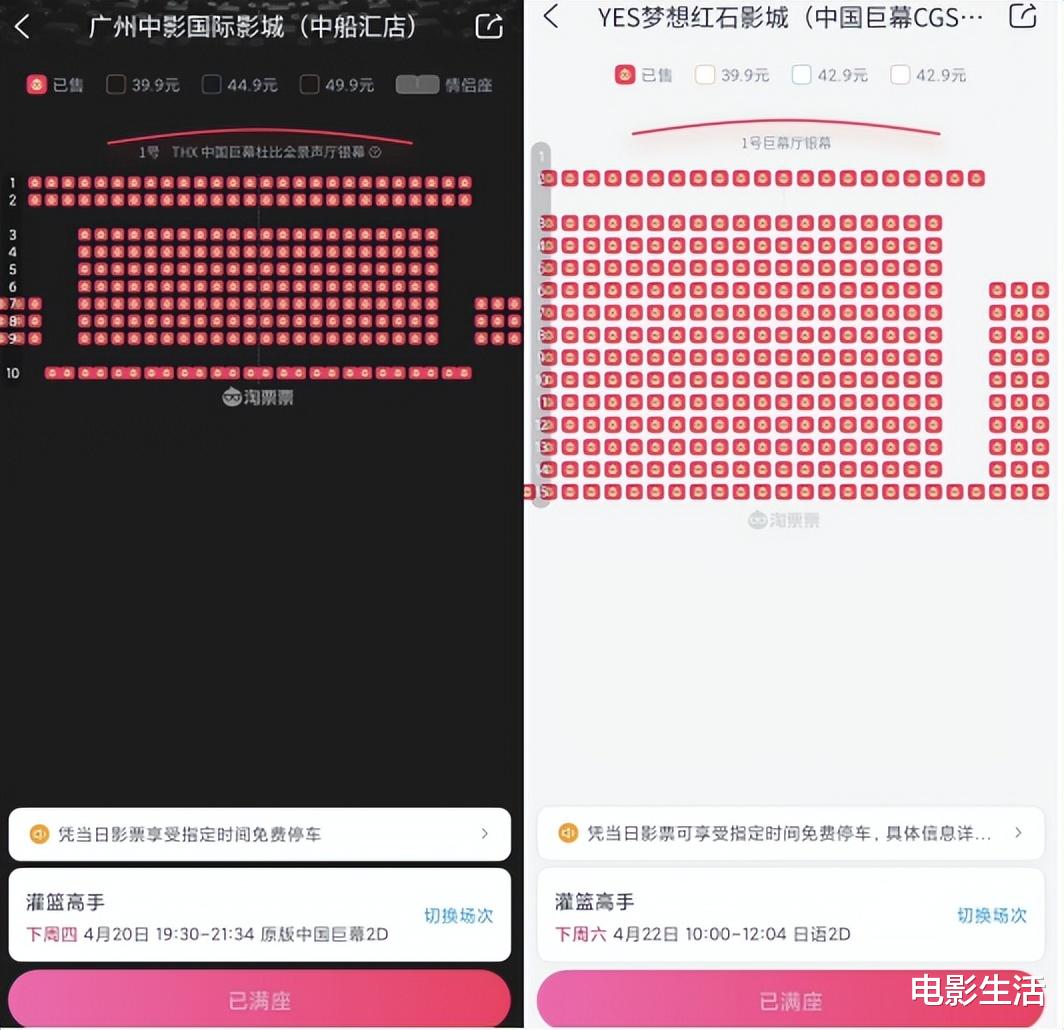Select the 44.9元 seat legend box
This screenshot has height=1030, width=1064.
pos(212,85)
